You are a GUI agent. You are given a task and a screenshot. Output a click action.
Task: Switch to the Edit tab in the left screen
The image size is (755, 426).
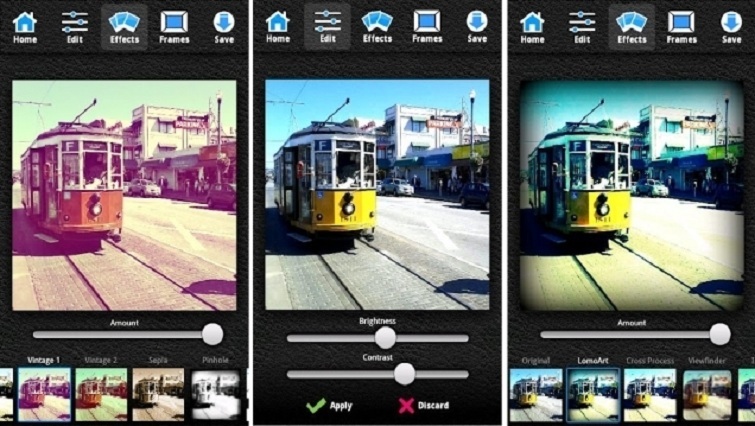click(75, 26)
